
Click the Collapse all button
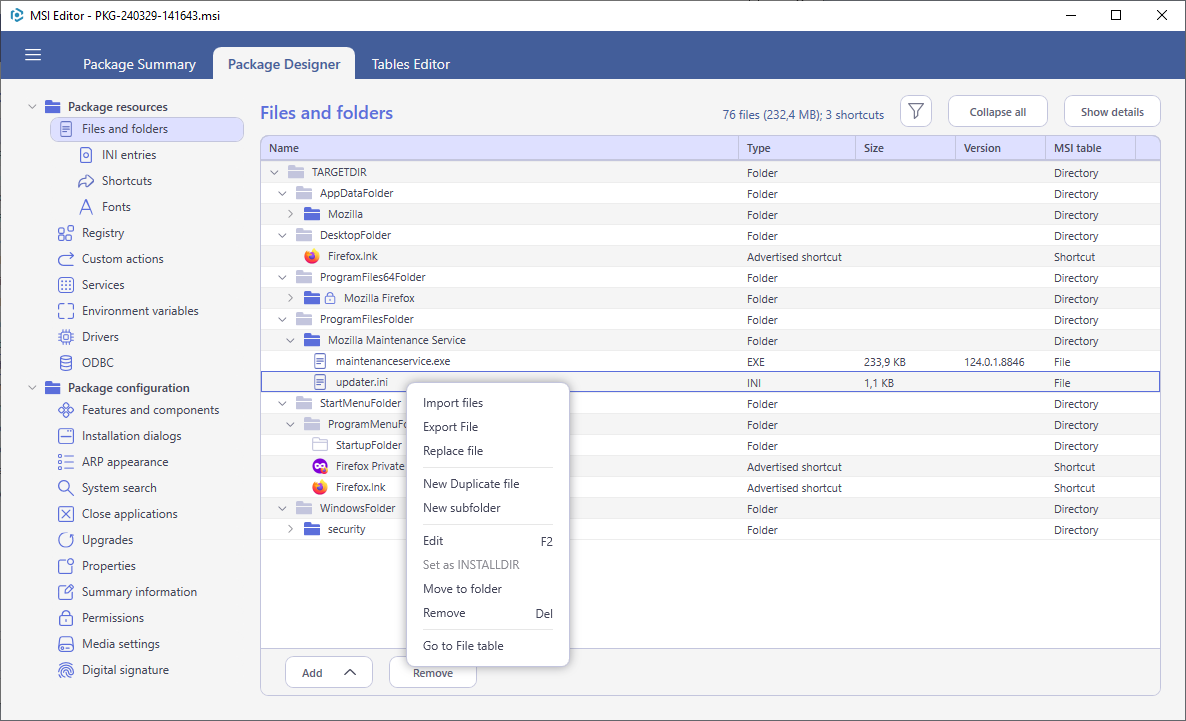pyautogui.click(x=998, y=112)
